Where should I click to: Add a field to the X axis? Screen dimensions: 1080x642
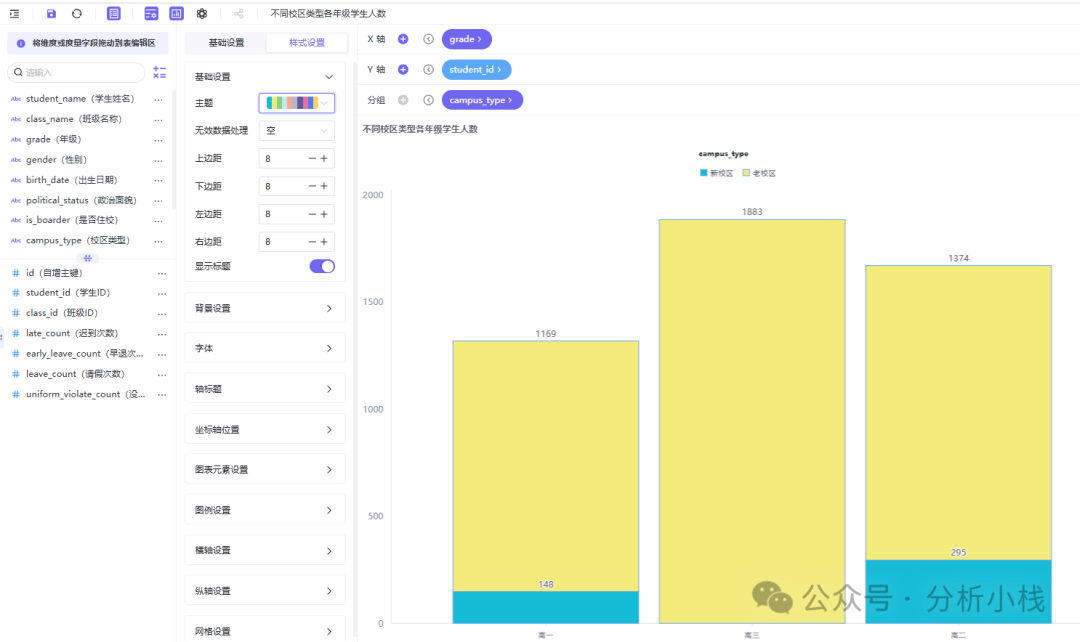click(403, 39)
